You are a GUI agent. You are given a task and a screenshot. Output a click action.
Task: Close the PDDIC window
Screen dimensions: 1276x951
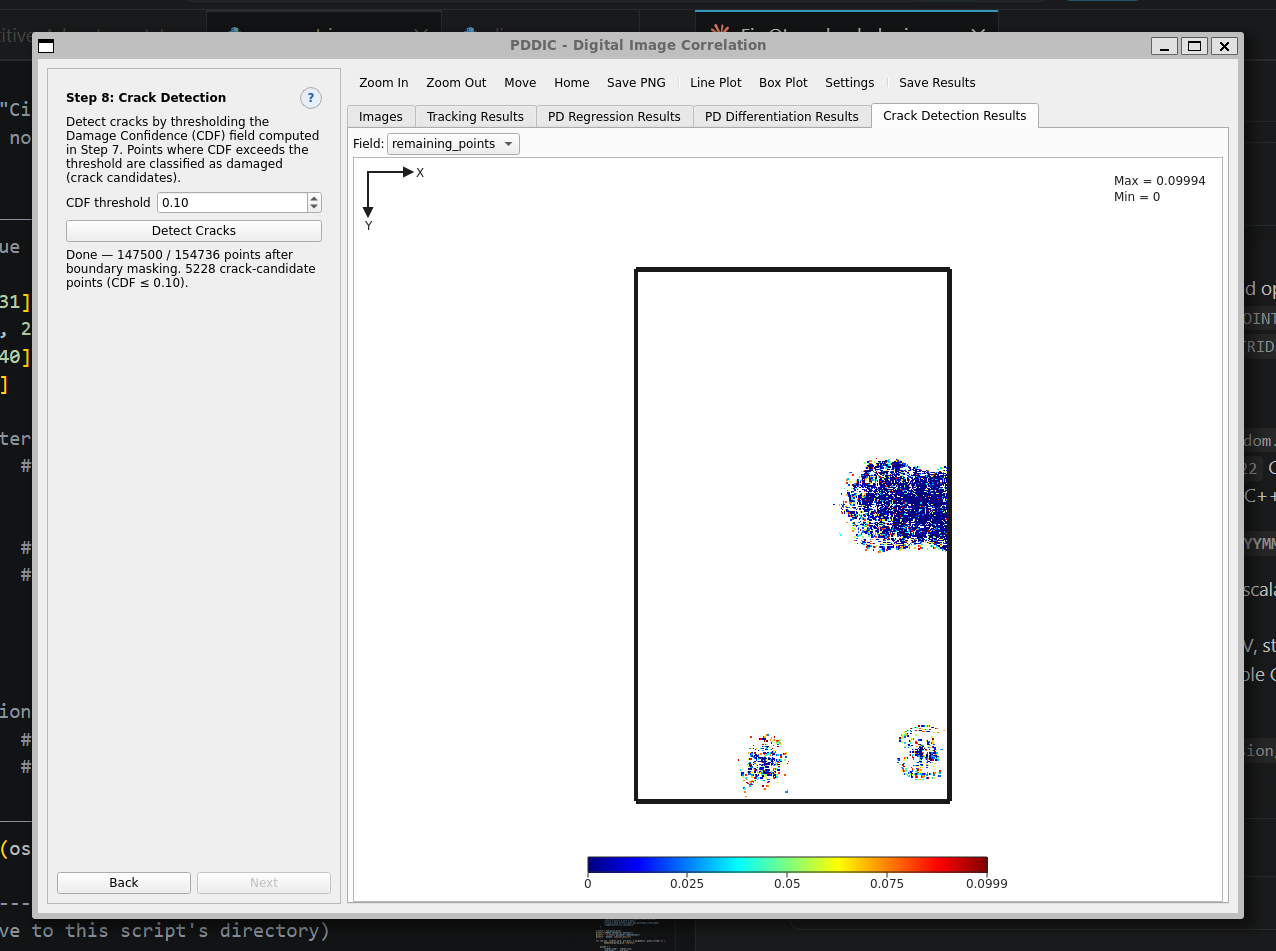(1225, 46)
